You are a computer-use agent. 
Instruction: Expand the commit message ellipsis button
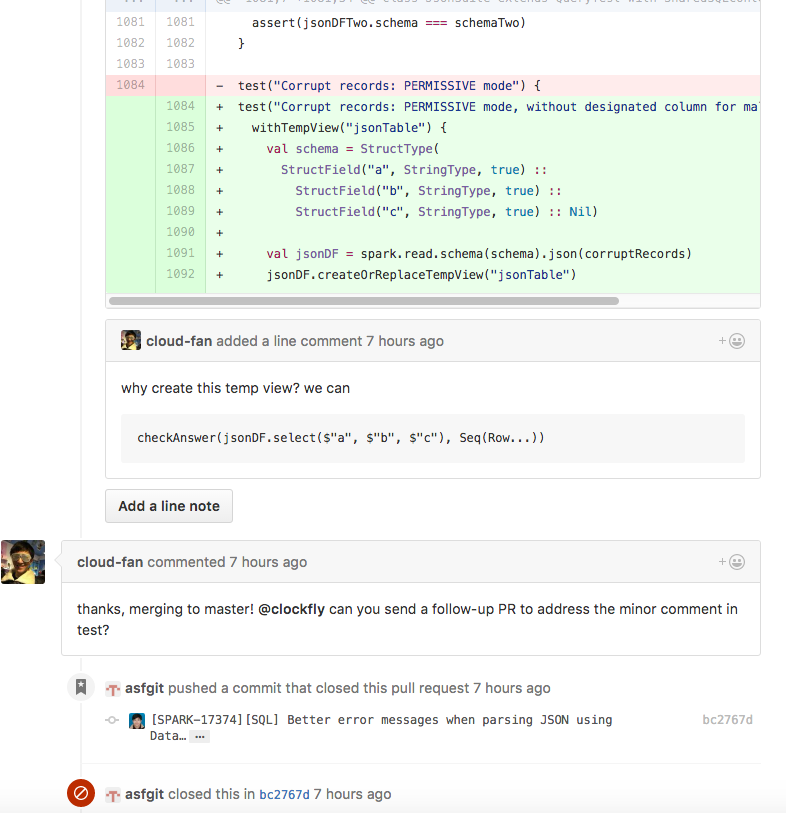200,736
